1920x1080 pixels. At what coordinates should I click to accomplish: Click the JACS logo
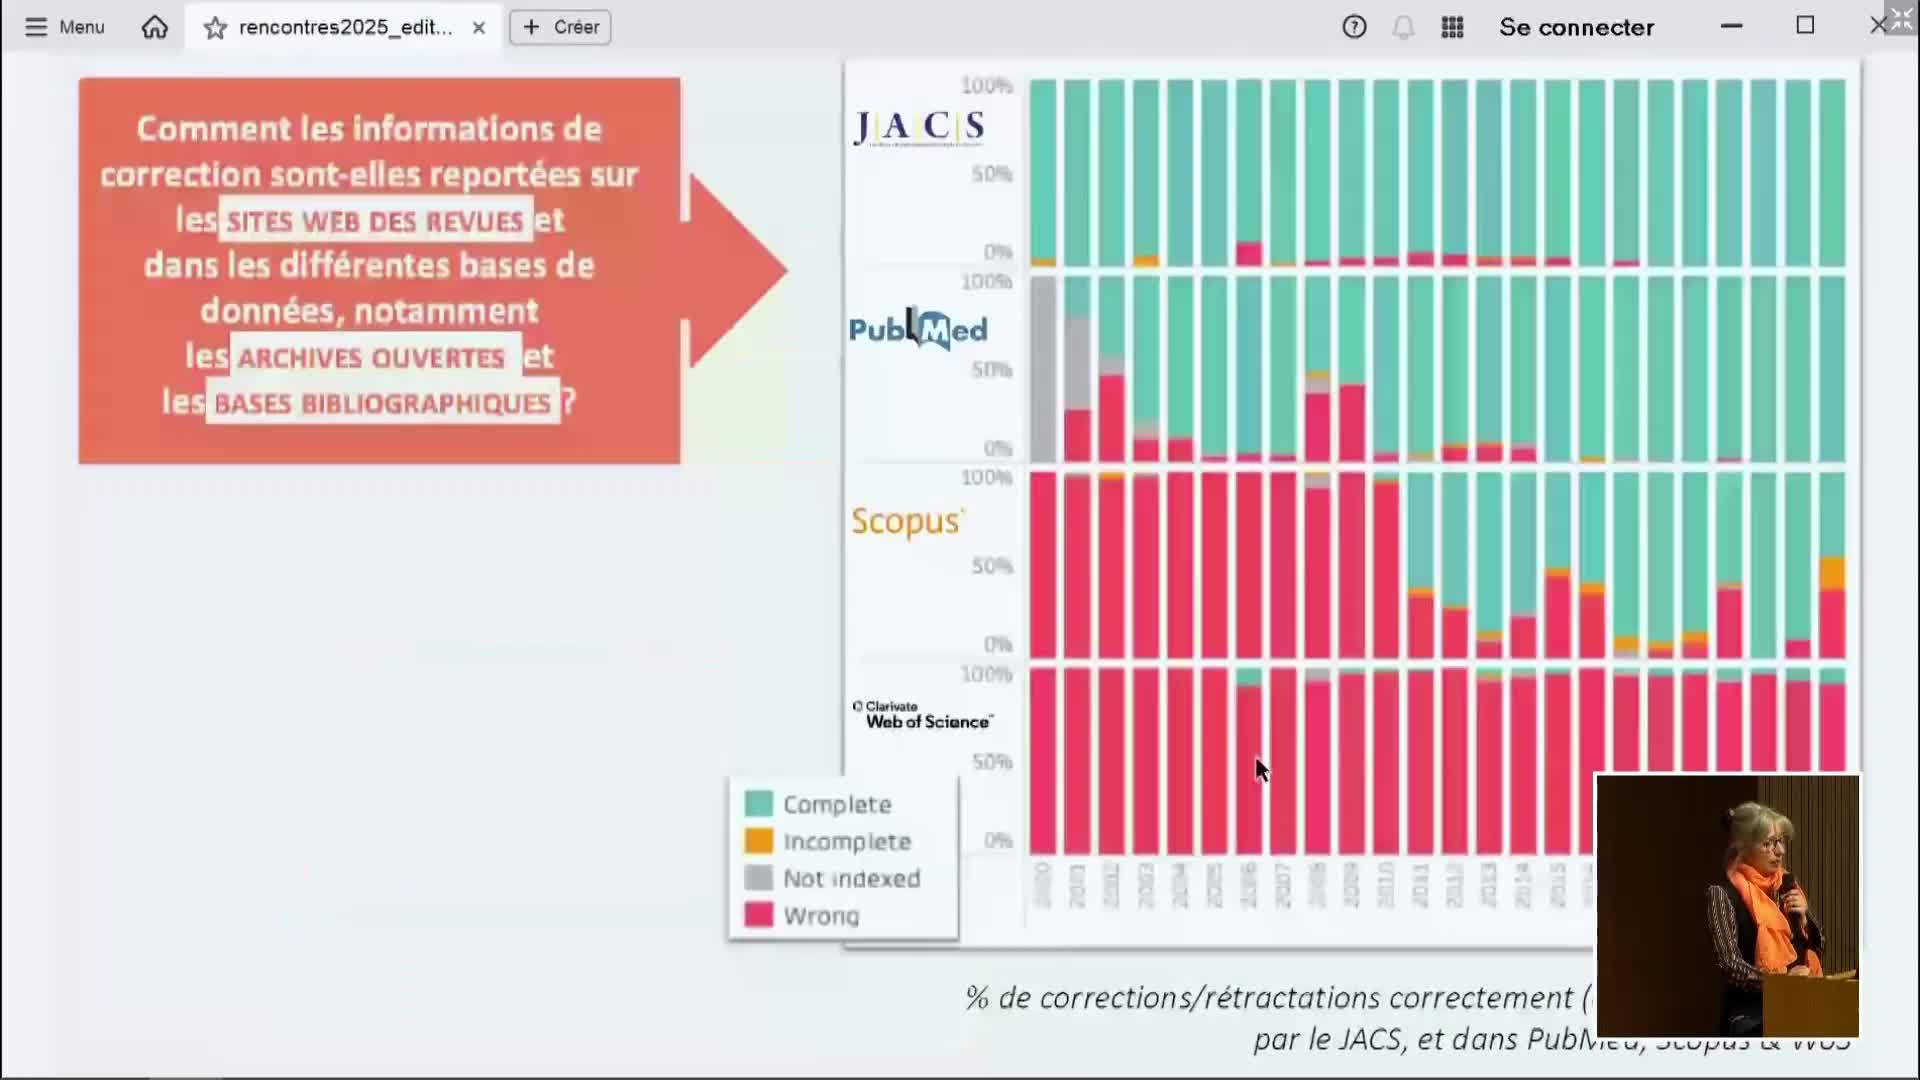[x=919, y=127]
